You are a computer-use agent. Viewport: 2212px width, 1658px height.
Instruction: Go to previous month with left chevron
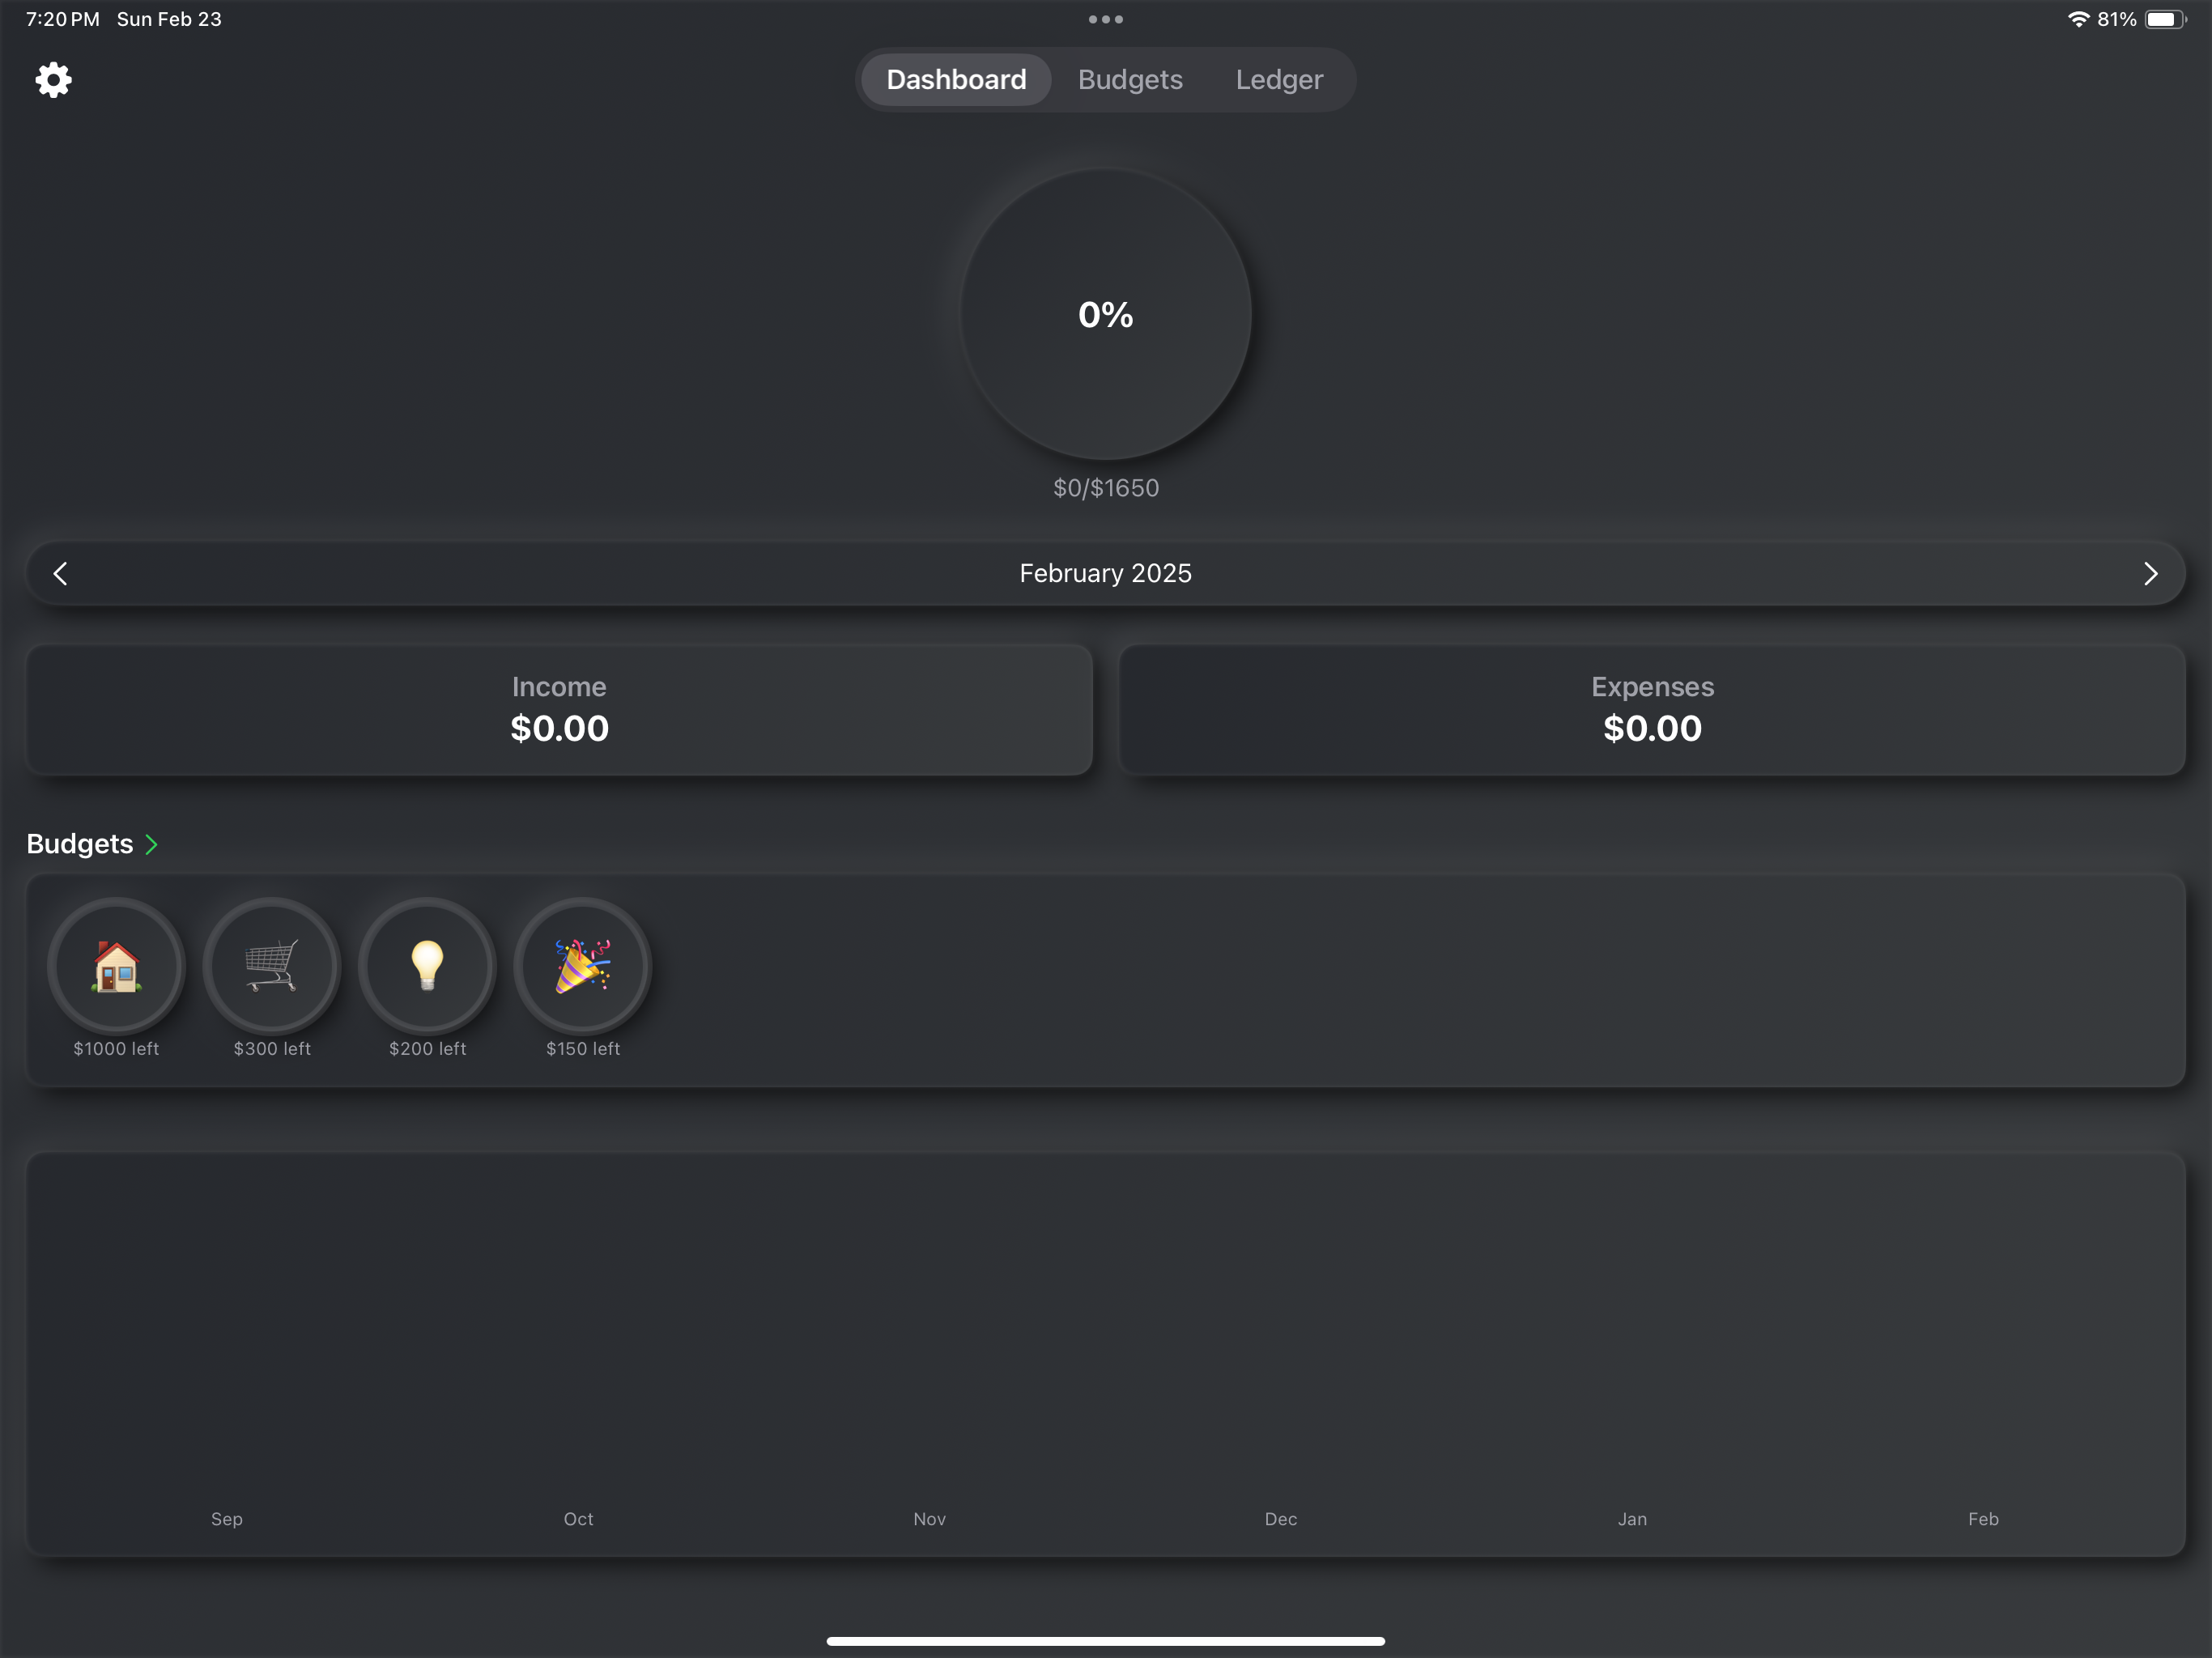pyautogui.click(x=61, y=574)
